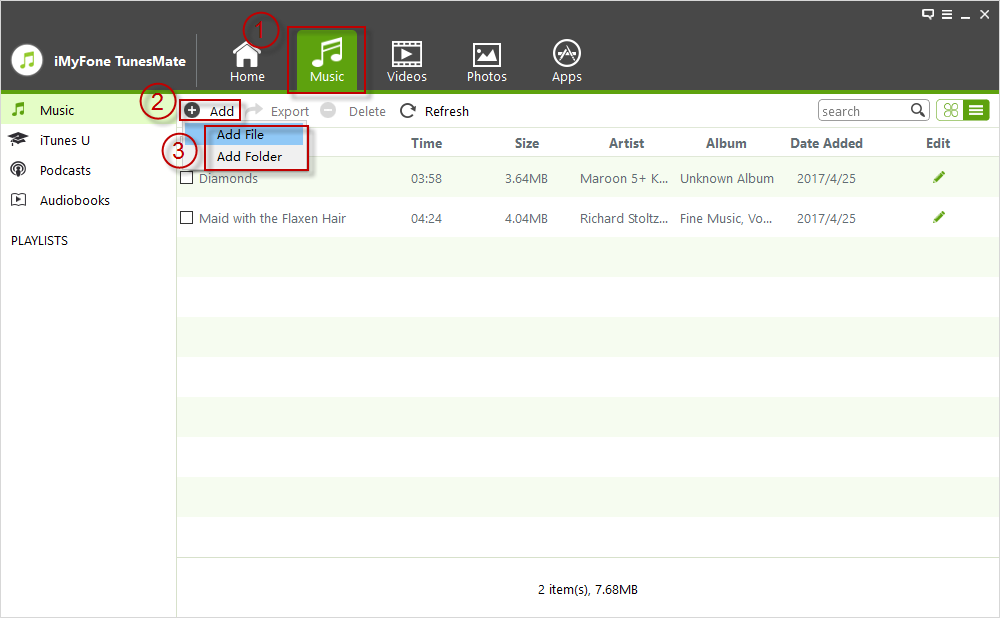Viewport: 1000px width, 618px height.
Task: Click the PLAYLISTS heading
Action: click(39, 240)
